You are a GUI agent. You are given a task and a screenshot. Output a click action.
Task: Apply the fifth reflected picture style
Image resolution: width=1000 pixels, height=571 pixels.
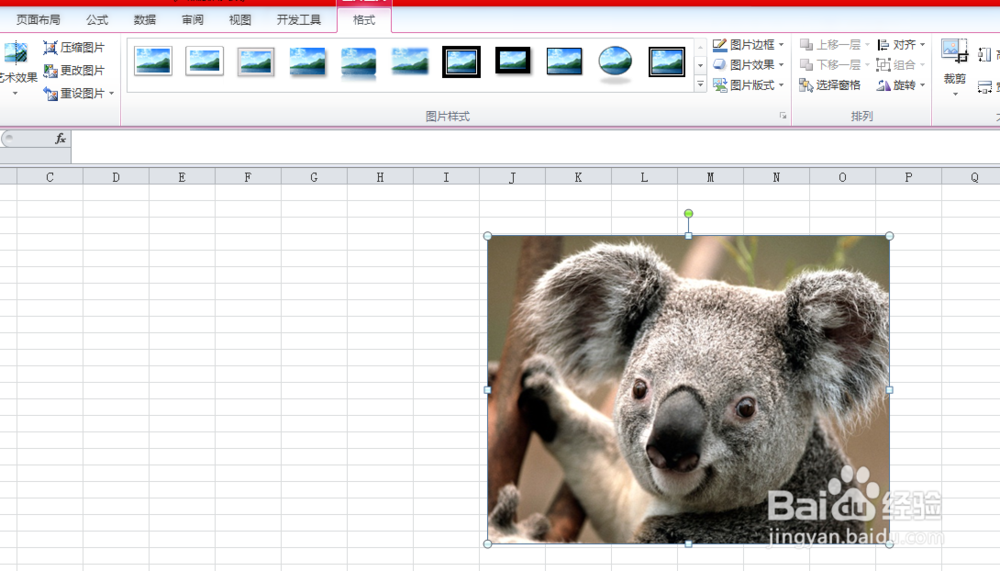click(358, 62)
